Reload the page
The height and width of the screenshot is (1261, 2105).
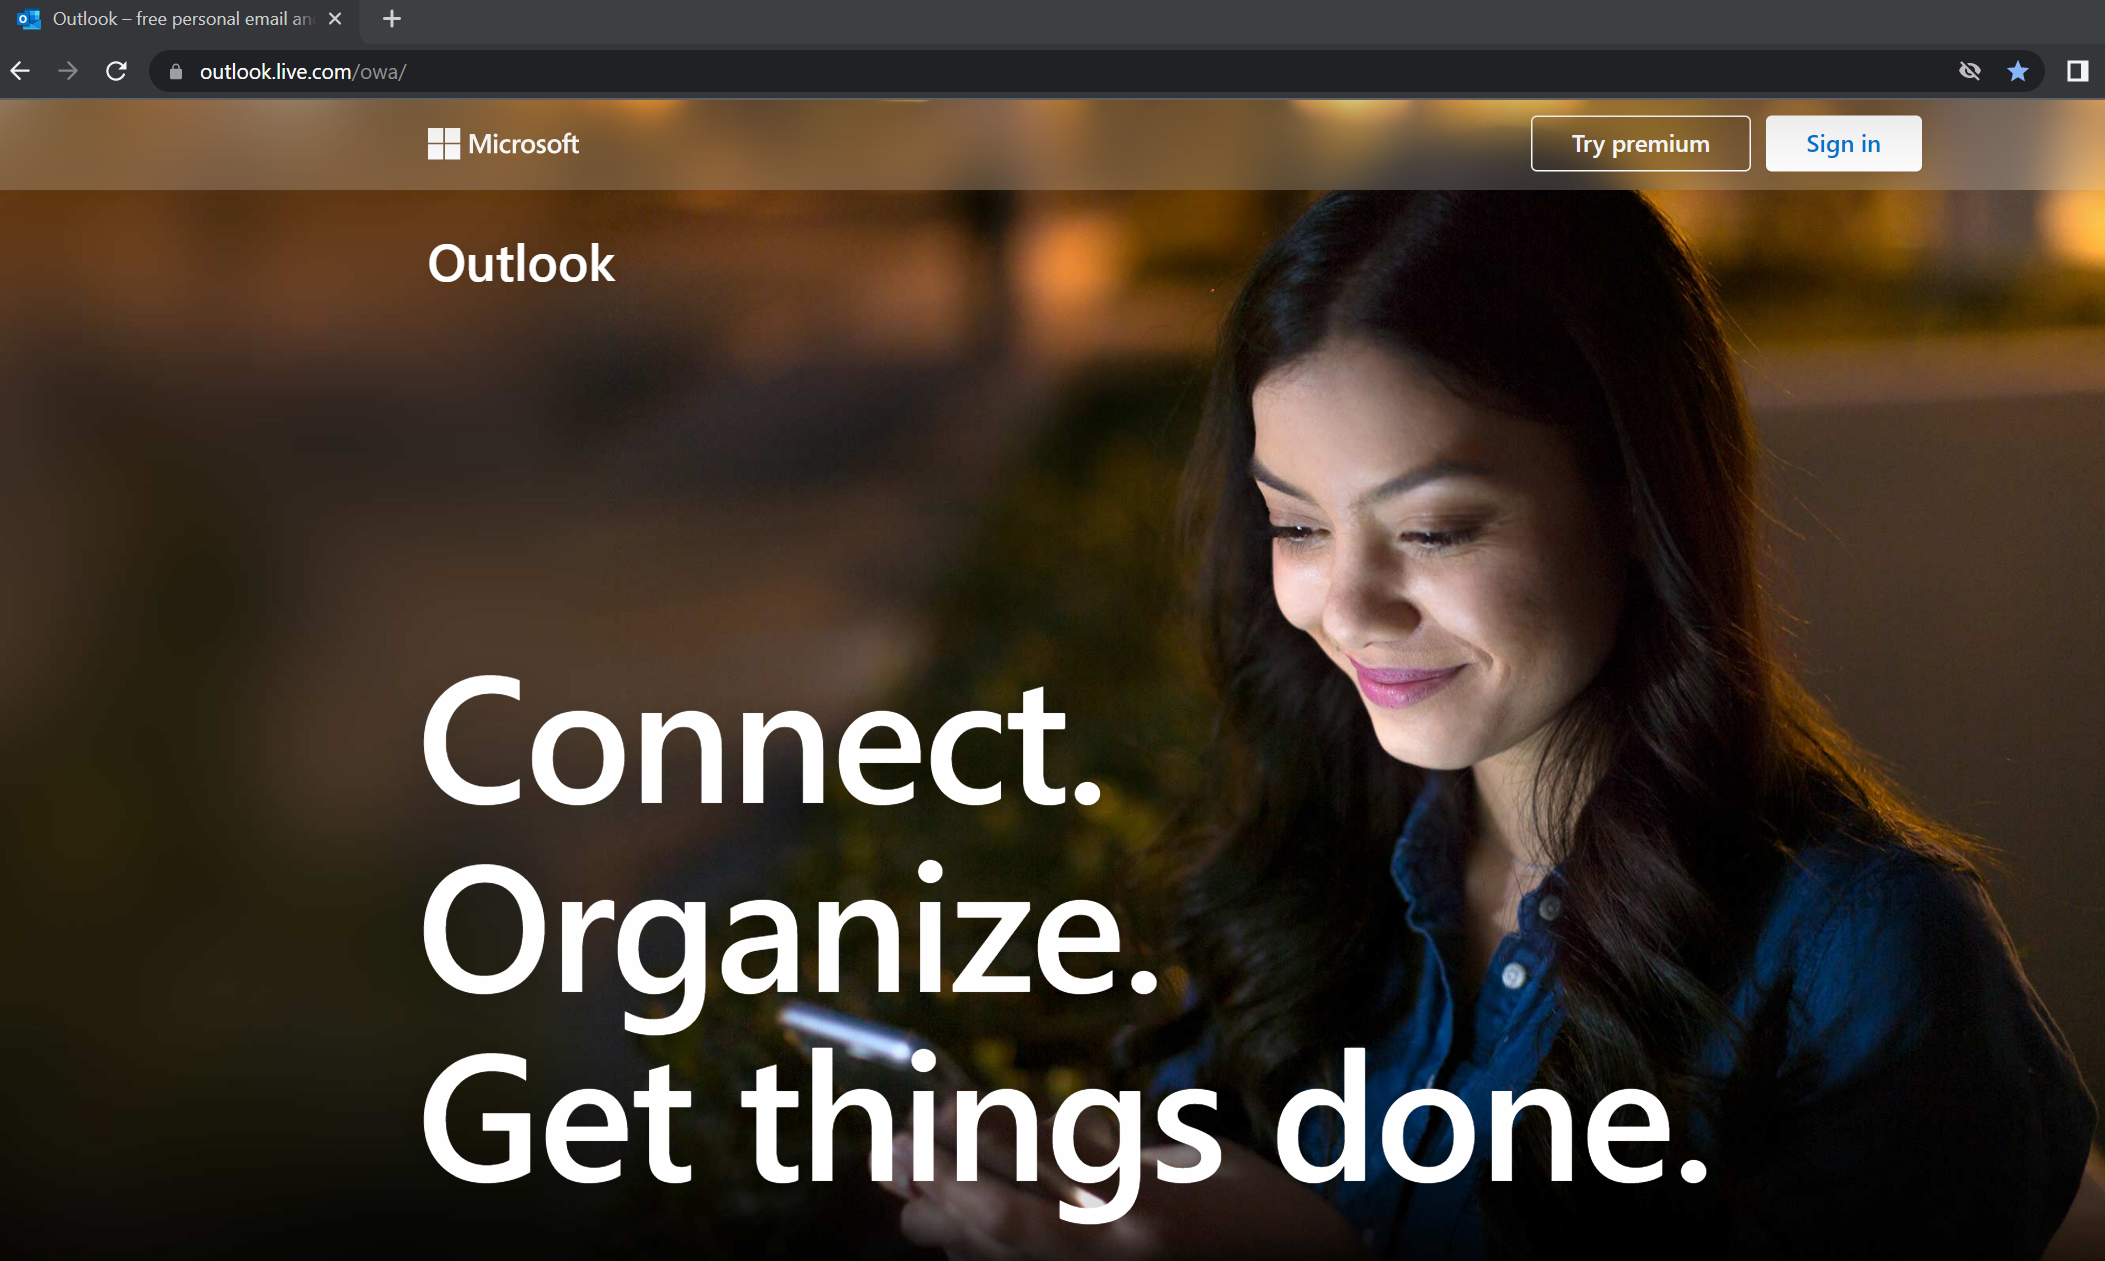click(116, 71)
